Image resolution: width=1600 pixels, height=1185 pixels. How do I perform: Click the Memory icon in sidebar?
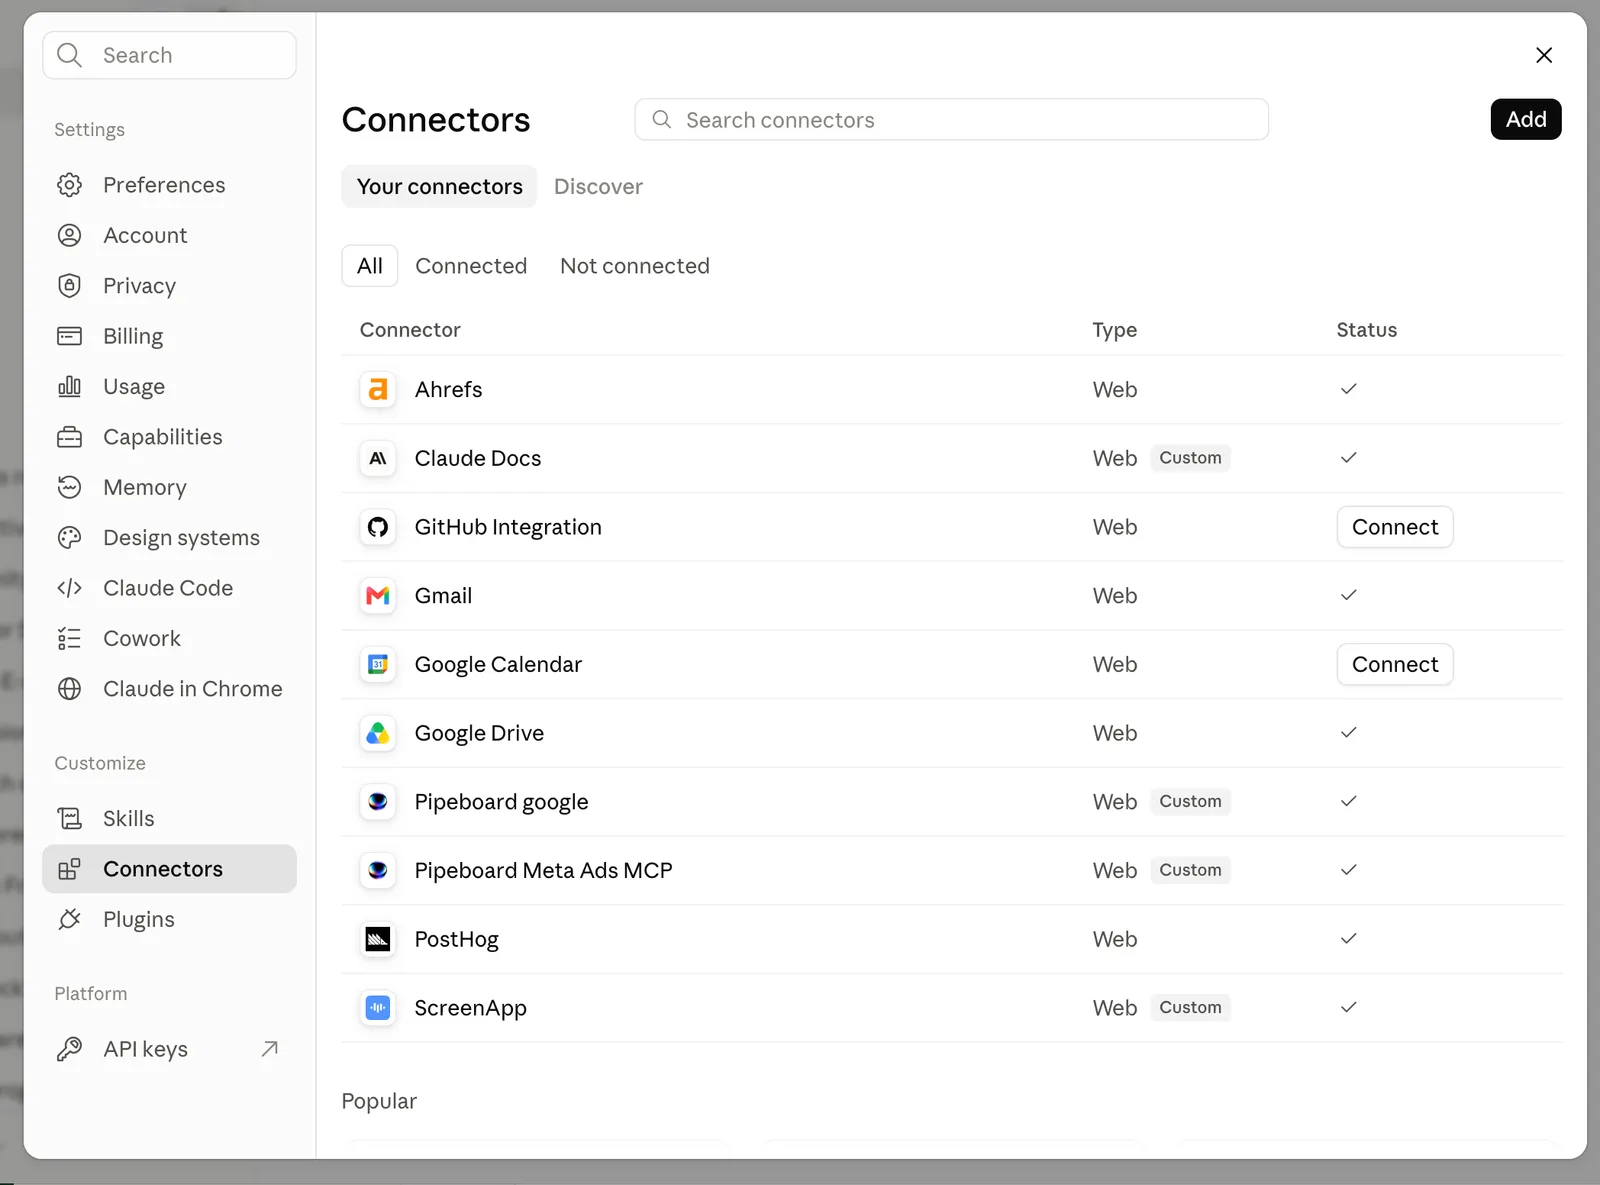(69, 487)
